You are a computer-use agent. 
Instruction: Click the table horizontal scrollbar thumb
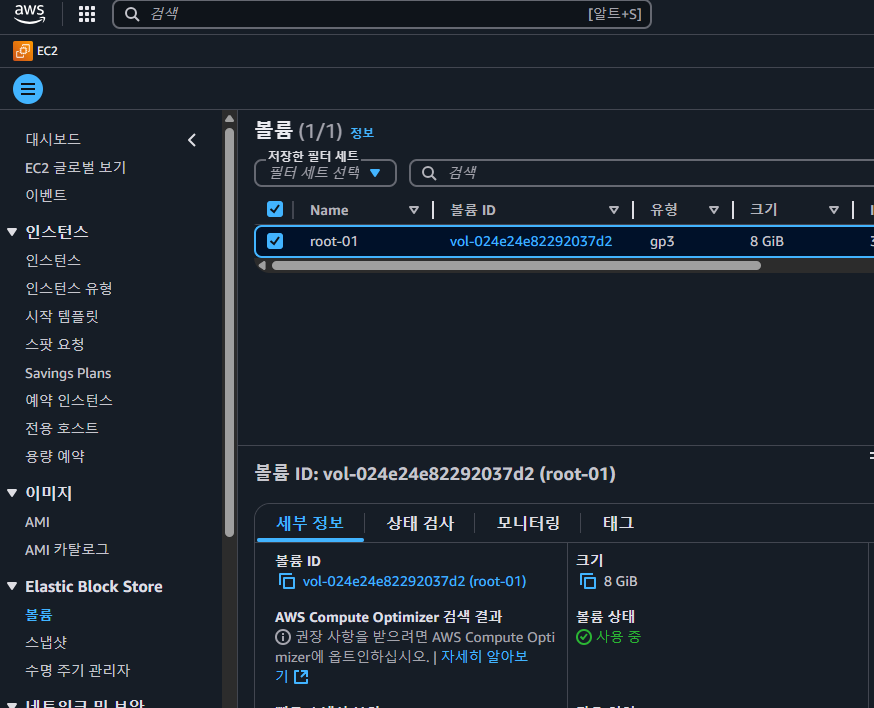click(x=516, y=265)
